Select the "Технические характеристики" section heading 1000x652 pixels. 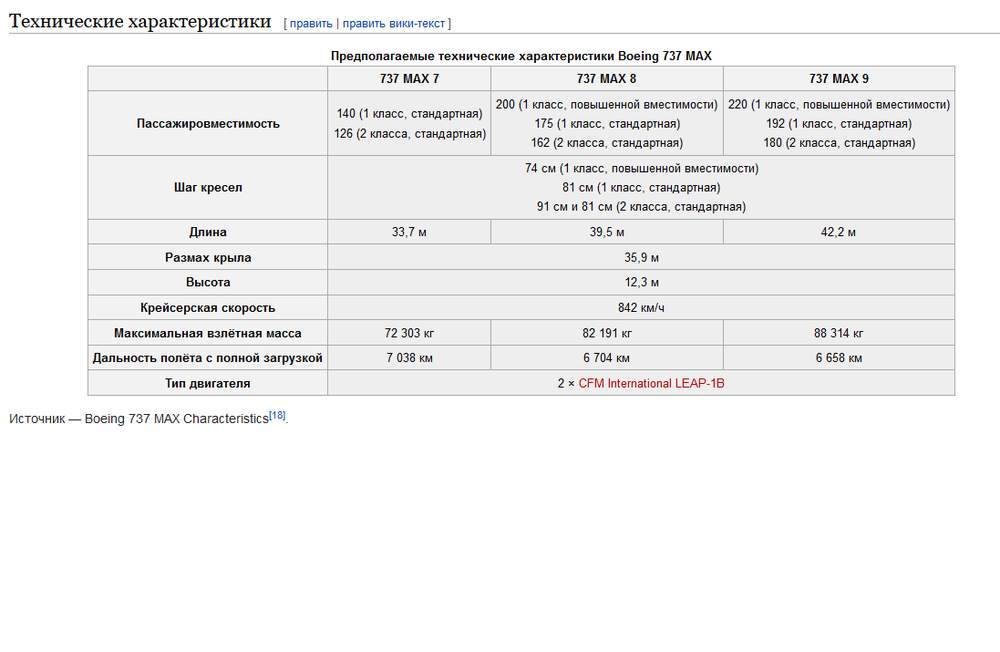(140, 21)
